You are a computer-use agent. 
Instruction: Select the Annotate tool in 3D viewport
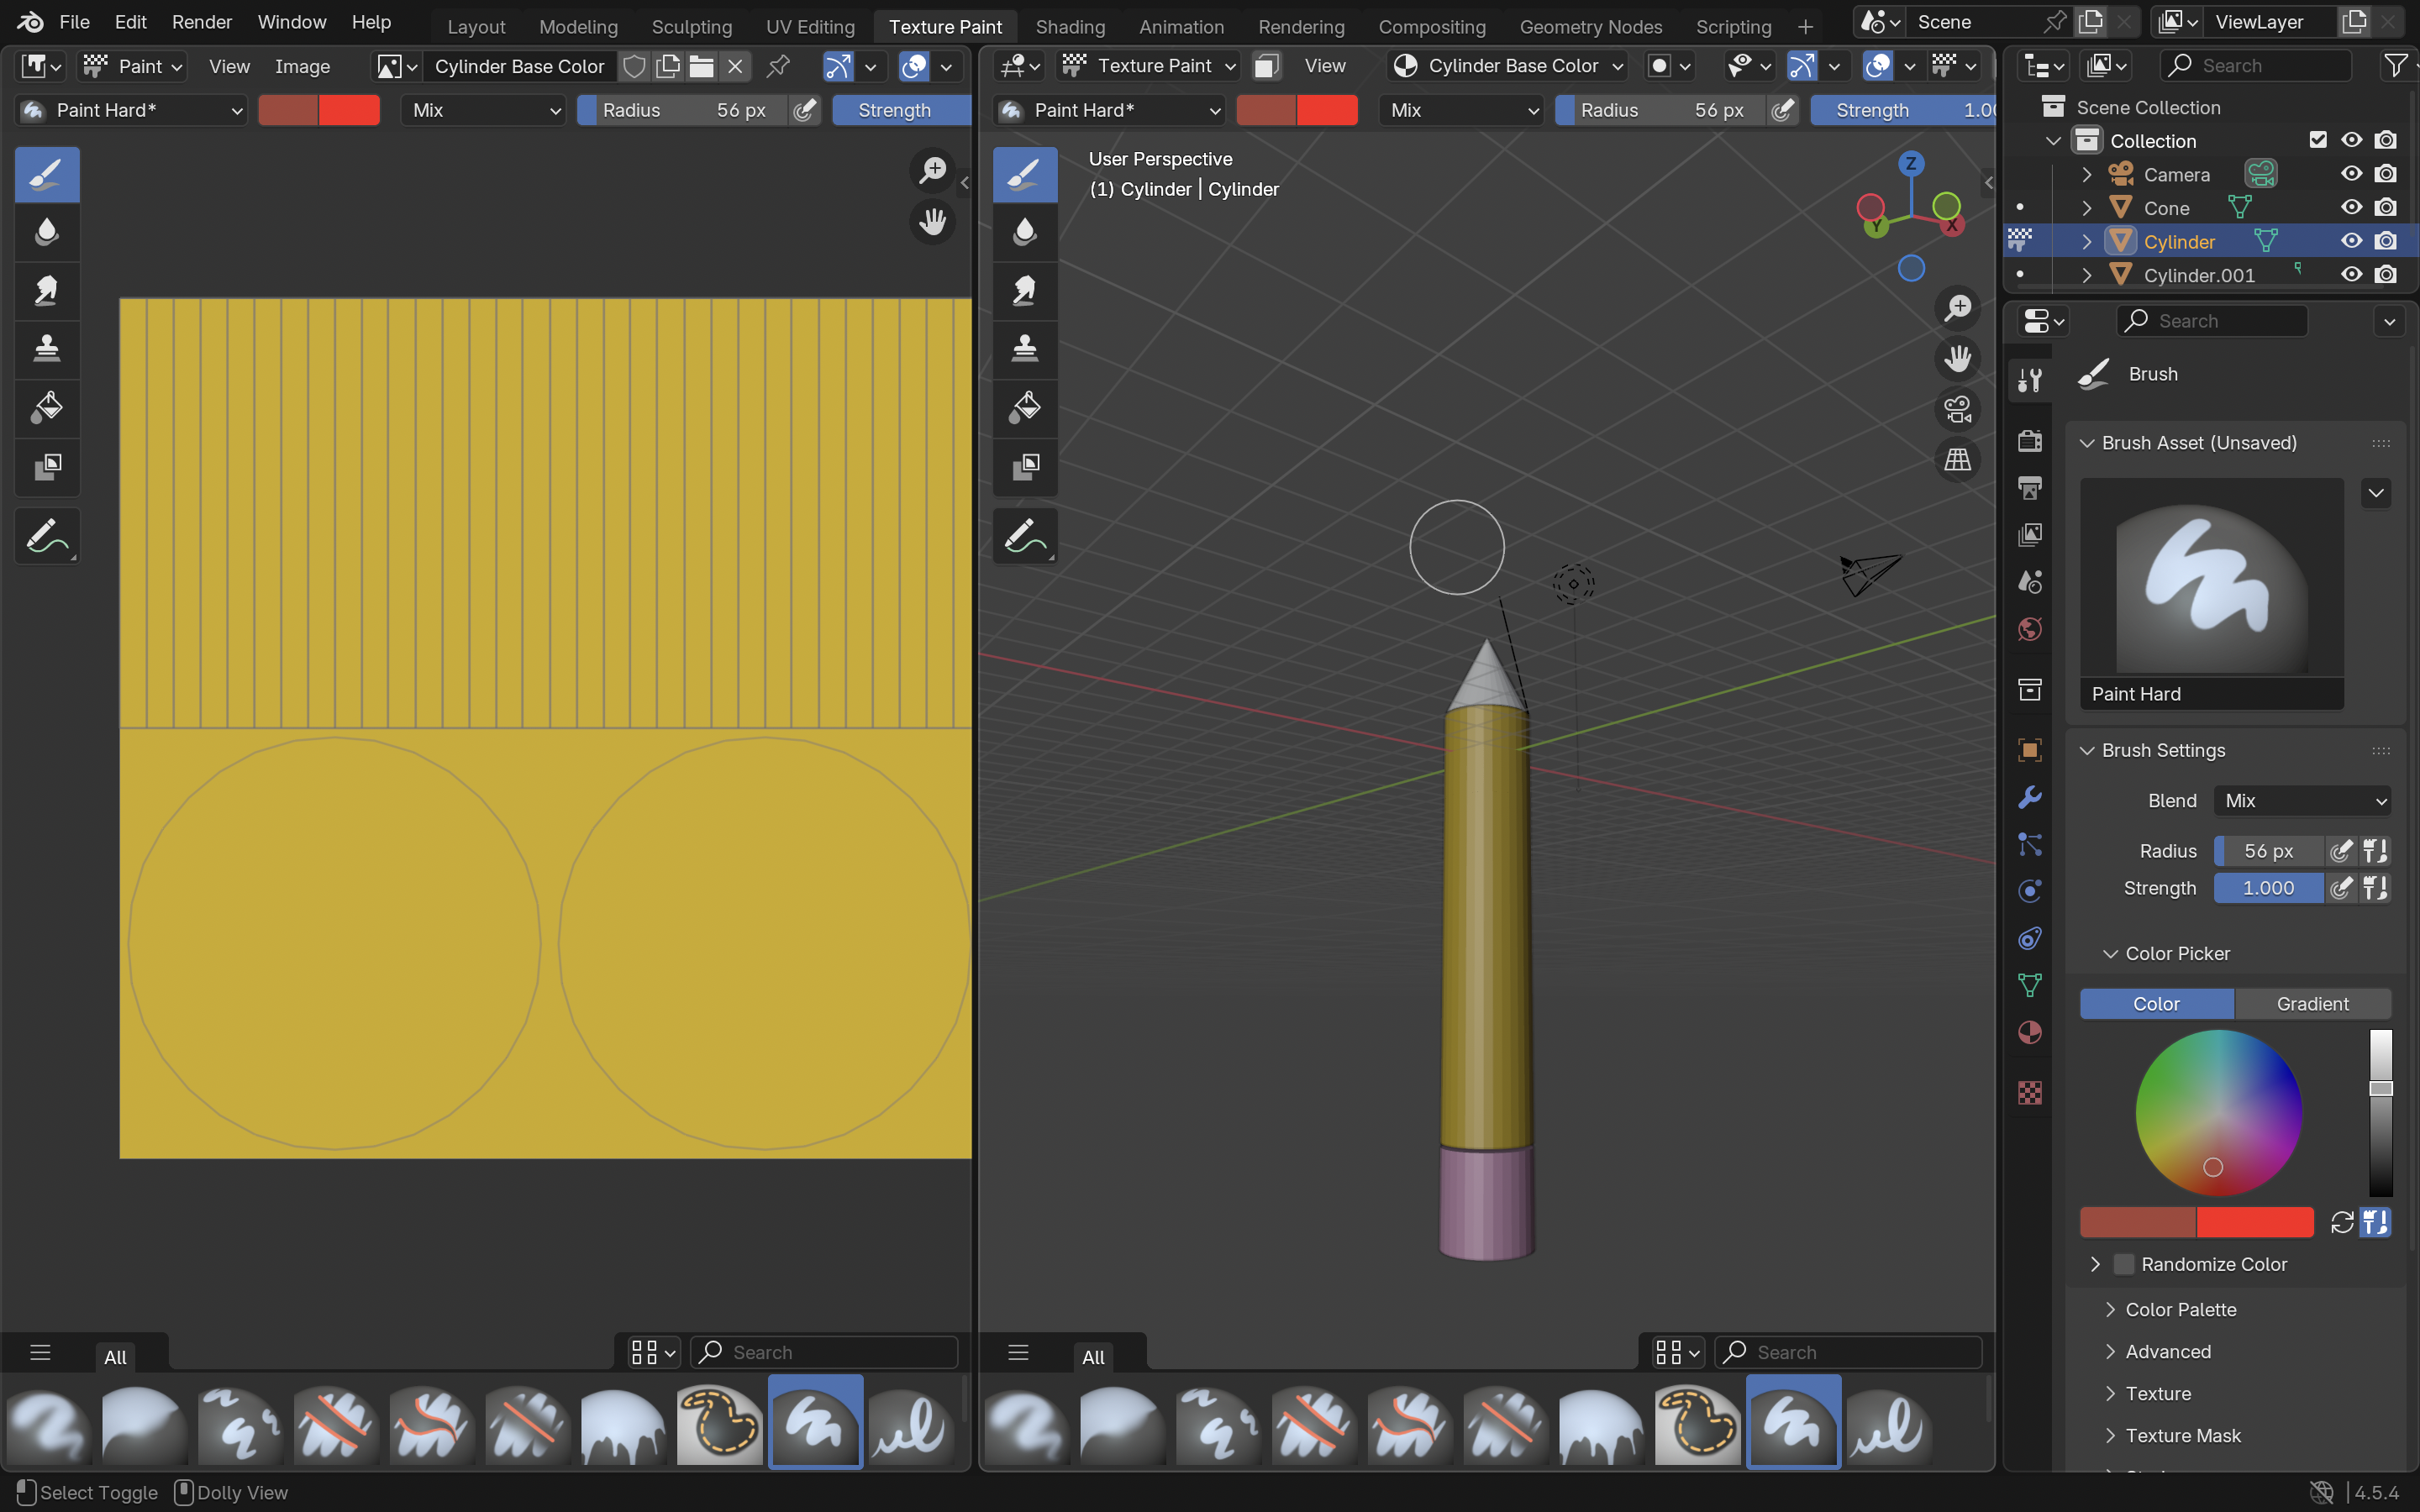pyautogui.click(x=1024, y=537)
